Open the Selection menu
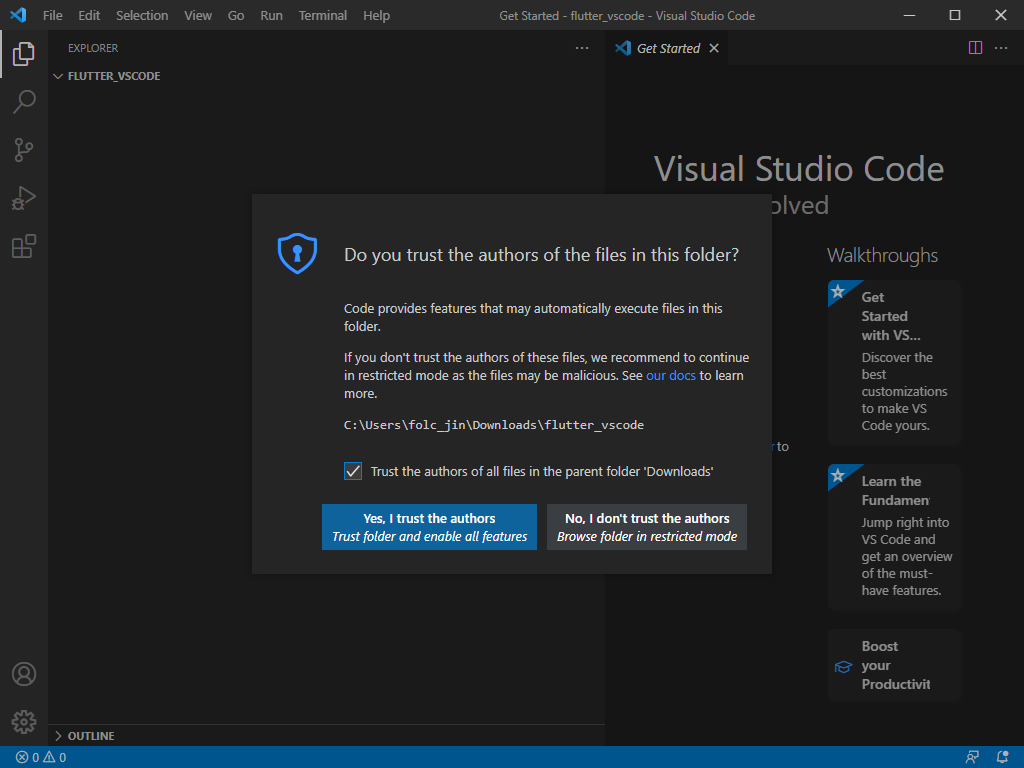The height and width of the screenshot is (768, 1024). tap(142, 15)
